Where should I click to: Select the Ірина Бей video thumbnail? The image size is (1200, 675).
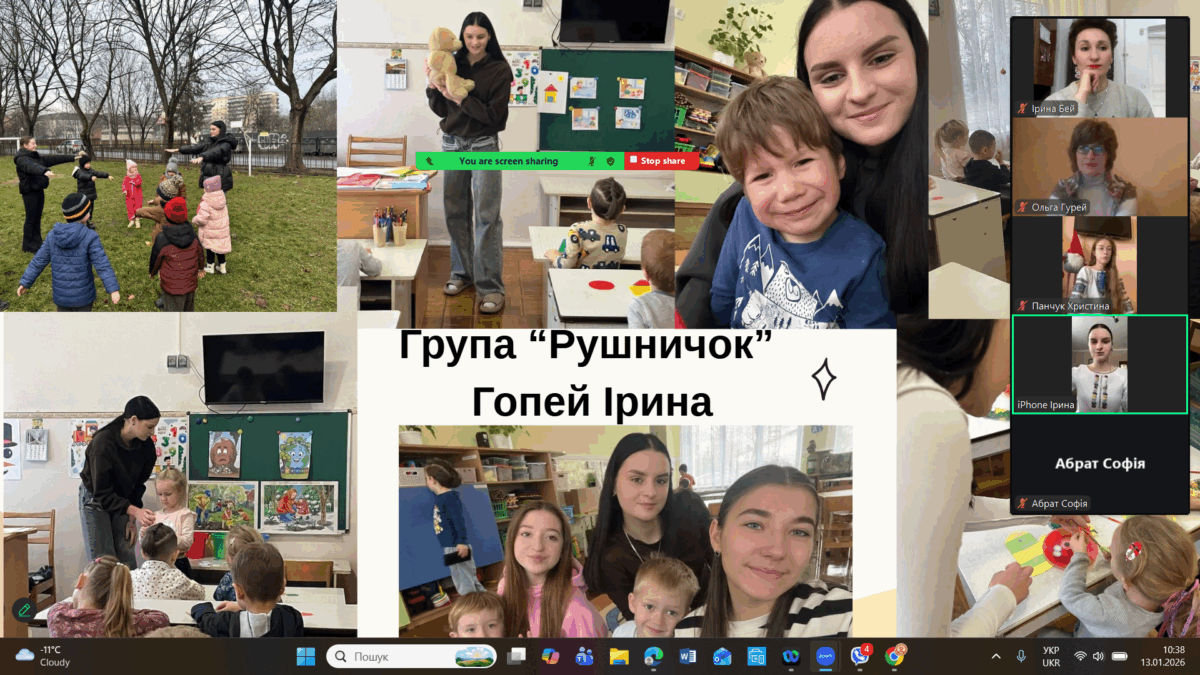tap(1099, 67)
